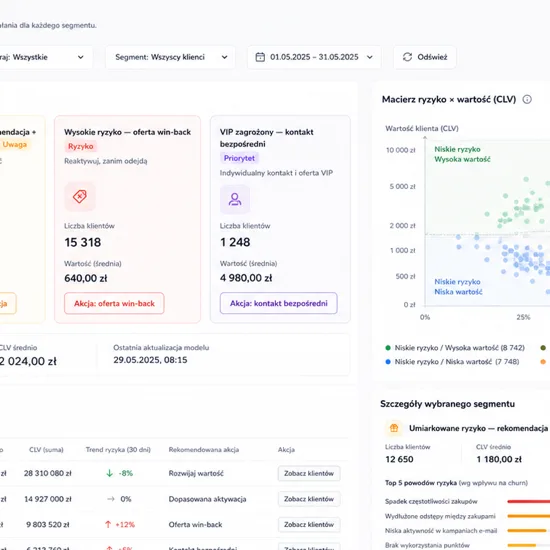This screenshot has width=550, height=550.
Task: Click Akcja: oferta win-back button
Action: 114,303
